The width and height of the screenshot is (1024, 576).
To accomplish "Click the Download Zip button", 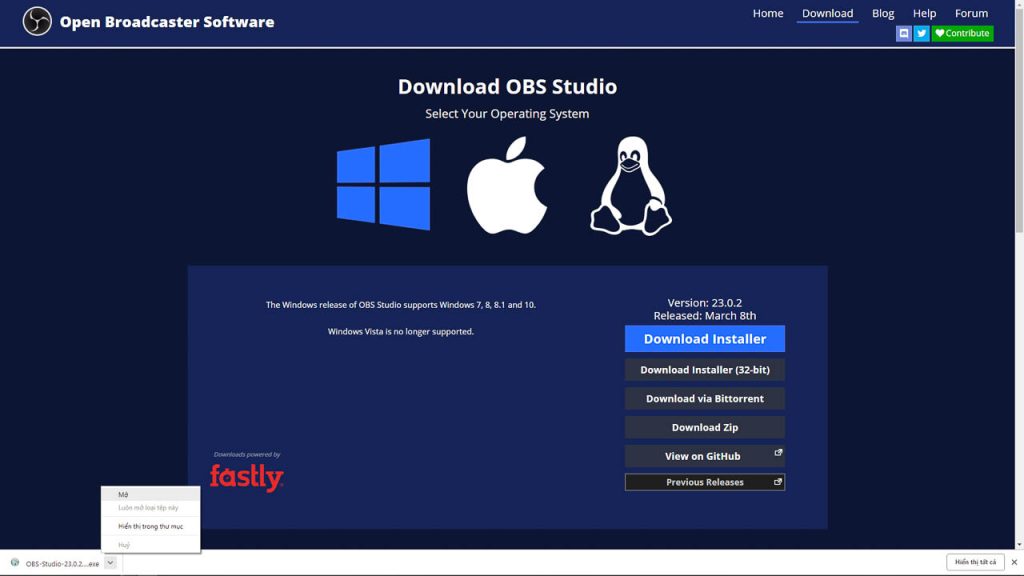I will 705,427.
